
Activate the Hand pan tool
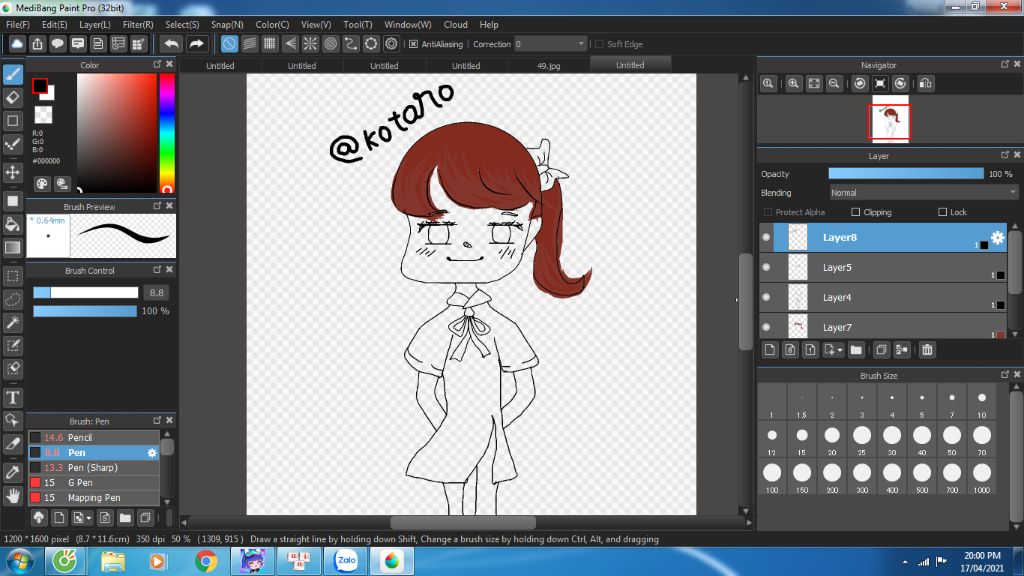(13, 496)
